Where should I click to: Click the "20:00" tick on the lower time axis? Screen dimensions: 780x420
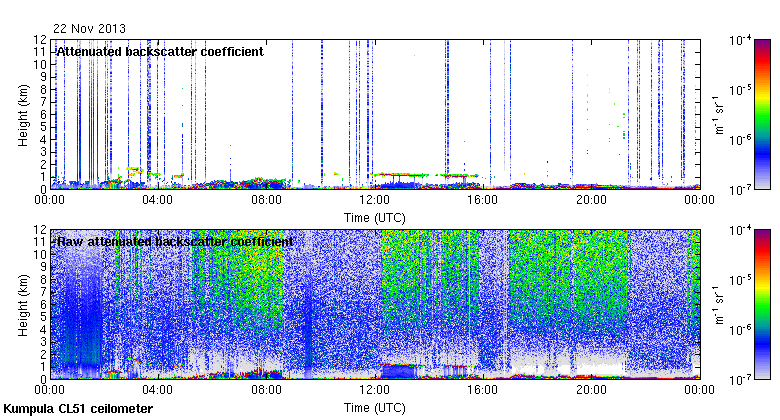[x=591, y=390]
